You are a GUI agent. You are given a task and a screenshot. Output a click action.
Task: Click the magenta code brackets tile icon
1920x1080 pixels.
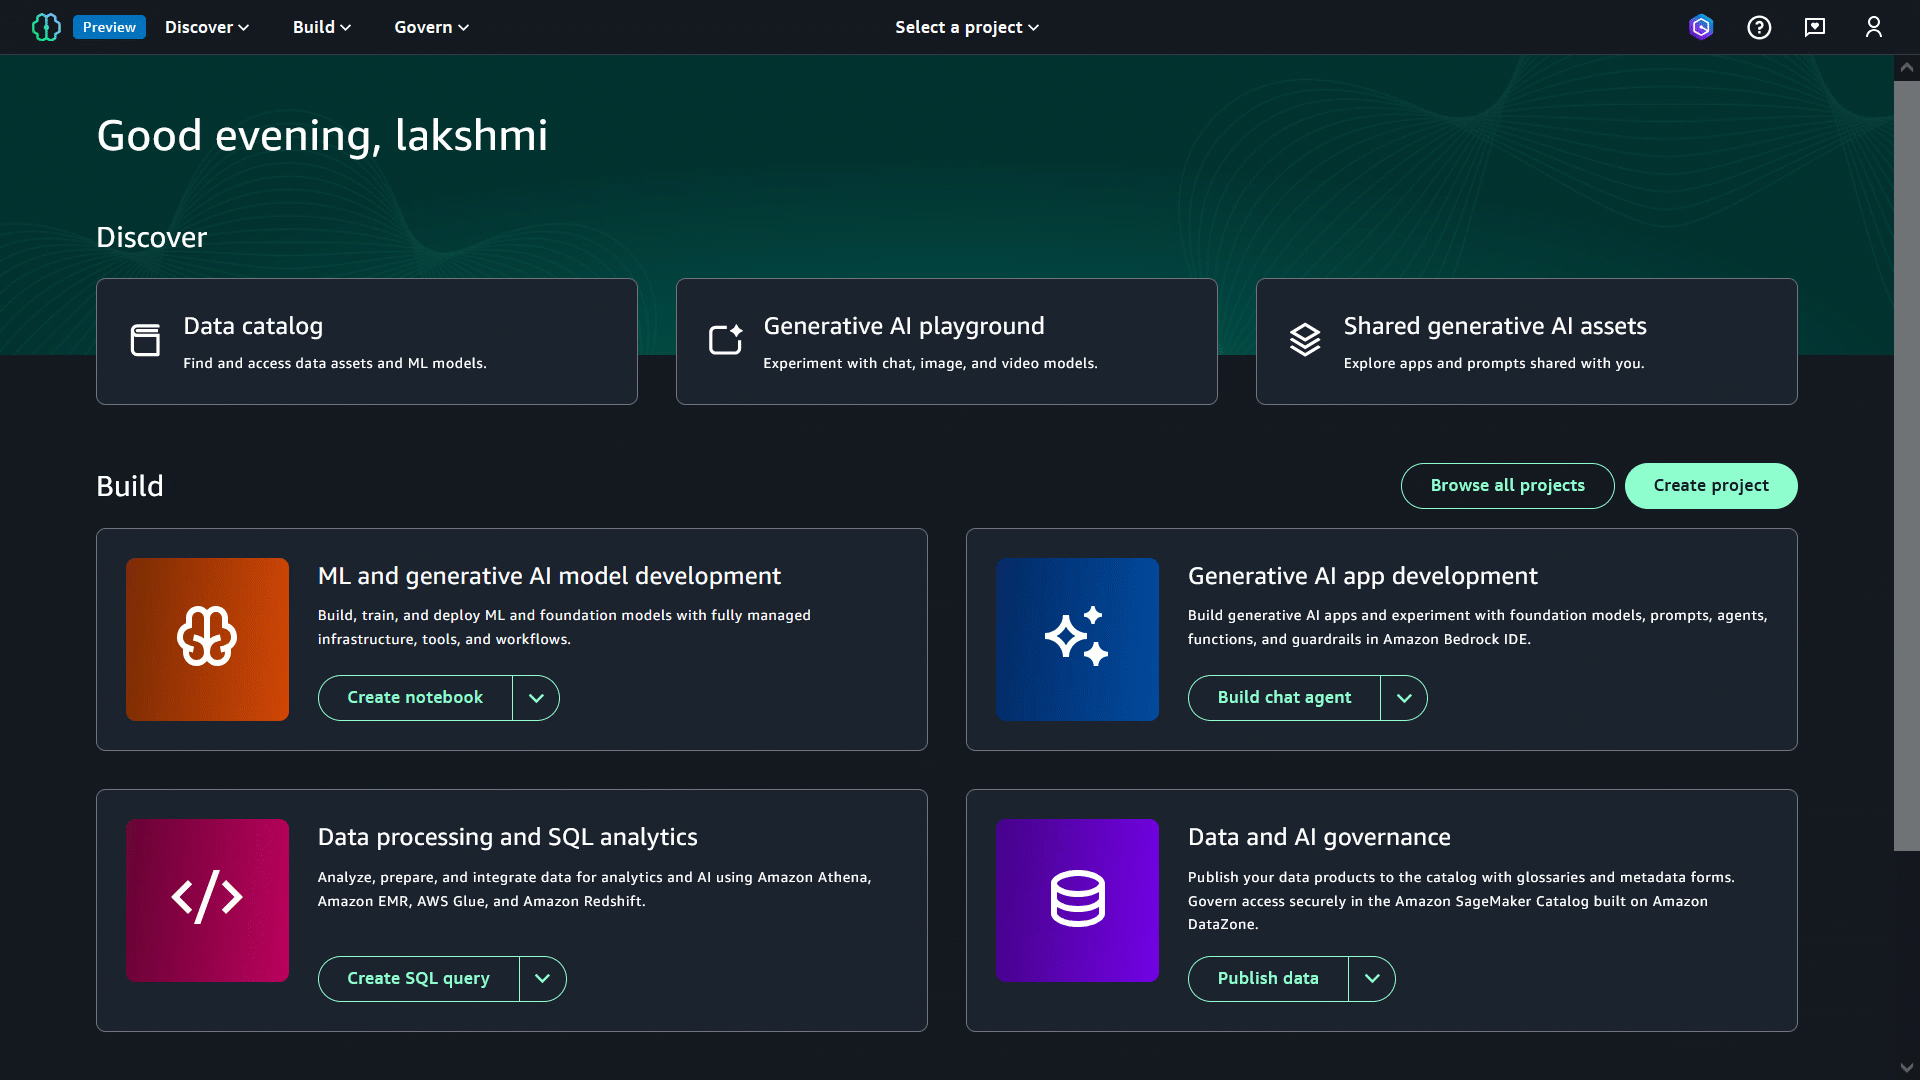pyautogui.click(x=207, y=900)
